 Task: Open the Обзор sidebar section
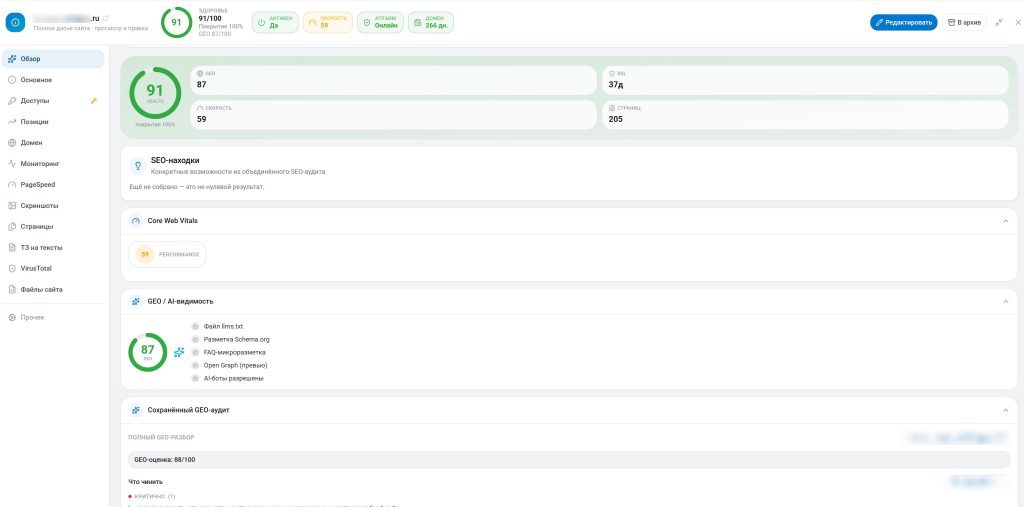(x=53, y=59)
